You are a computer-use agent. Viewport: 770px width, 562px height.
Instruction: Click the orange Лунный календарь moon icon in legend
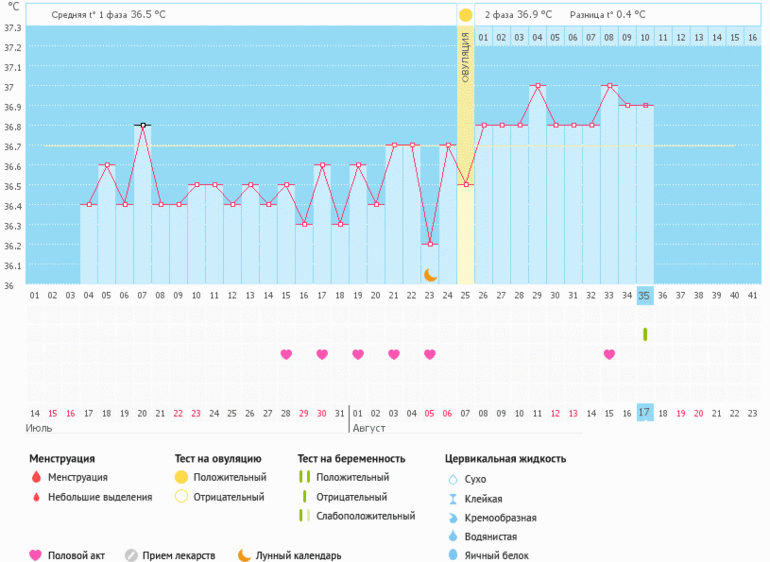pyautogui.click(x=243, y=555)
